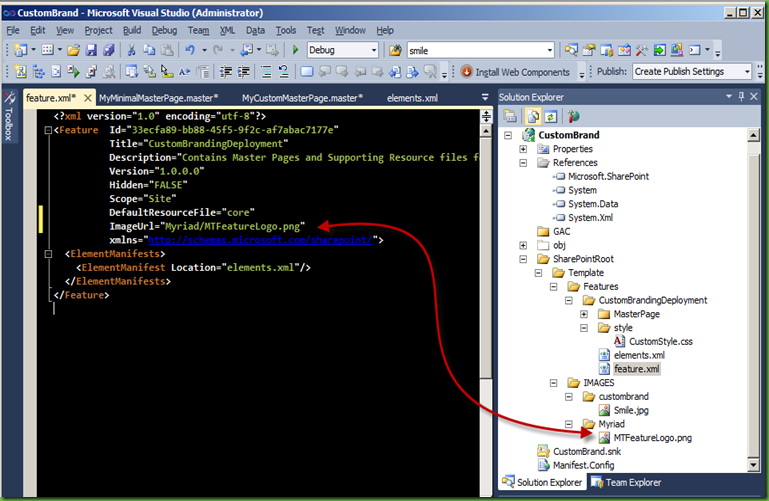Open the schemas.microsoft.com/sharepoint link
769x501 pixels.
(260, 240)
